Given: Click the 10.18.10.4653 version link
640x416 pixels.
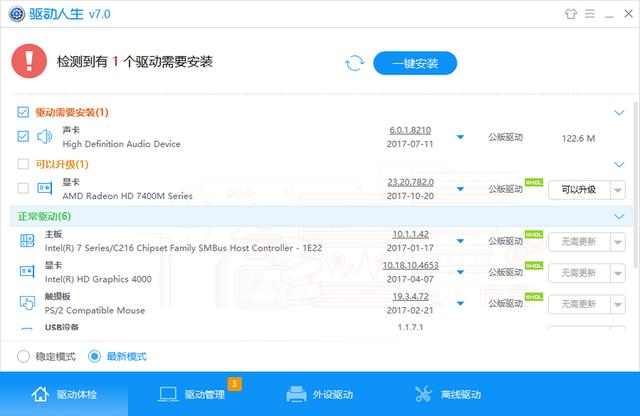Looking at the screenshot, I should (410, 265).
